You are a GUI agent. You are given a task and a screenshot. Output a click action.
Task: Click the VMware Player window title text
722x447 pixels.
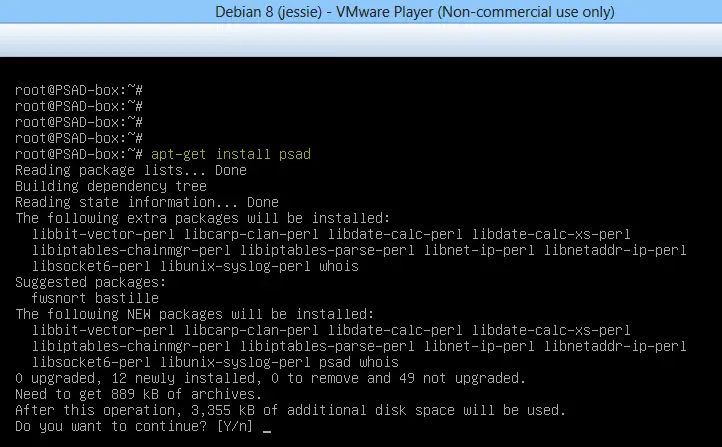[x=414, y=12]
